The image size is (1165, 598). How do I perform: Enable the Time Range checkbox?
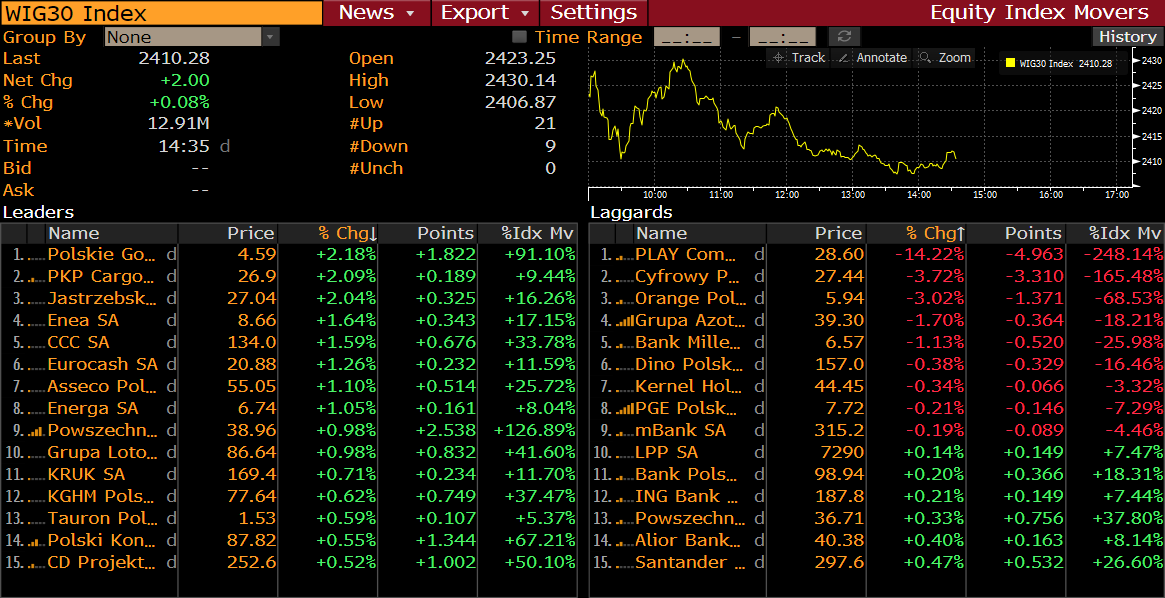[x=519, y=37]
